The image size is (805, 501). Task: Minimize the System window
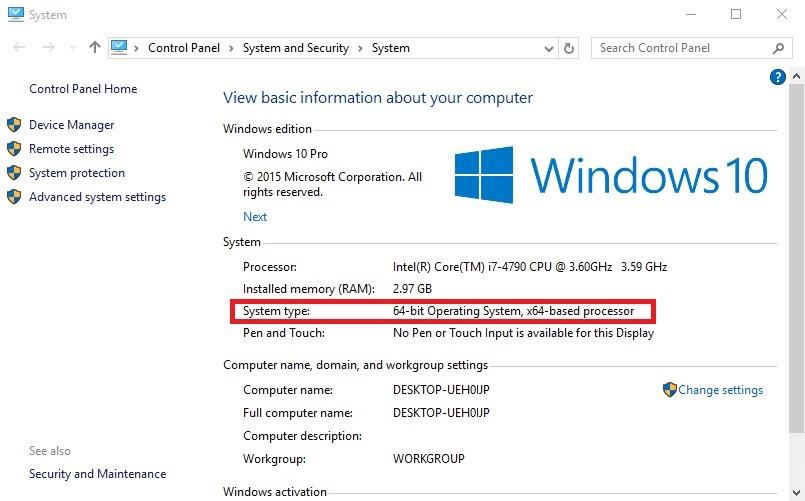click(691, 14)
